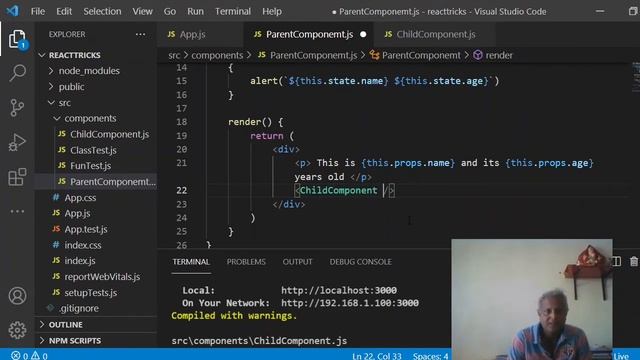
Task: Click the kill terminal trash icon
Action: point(633,262)
